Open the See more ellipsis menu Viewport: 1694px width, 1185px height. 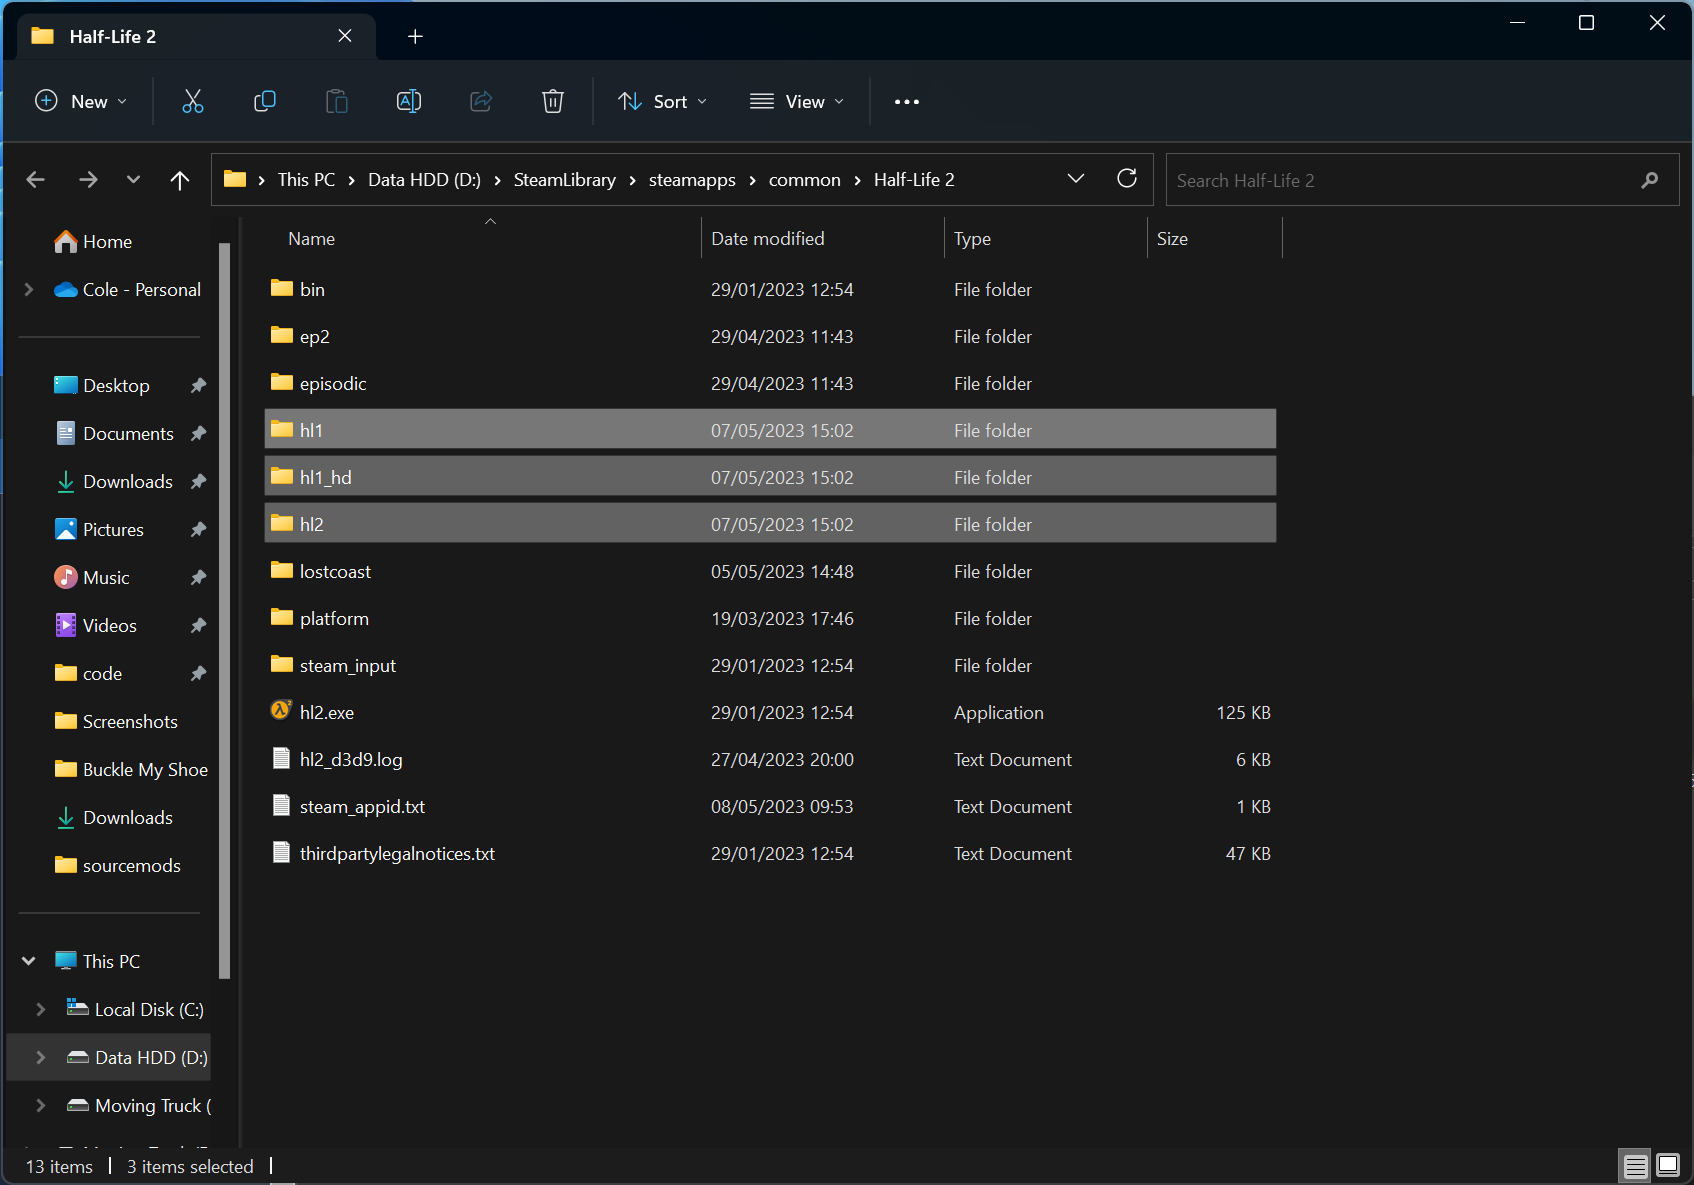pos(906,102)
